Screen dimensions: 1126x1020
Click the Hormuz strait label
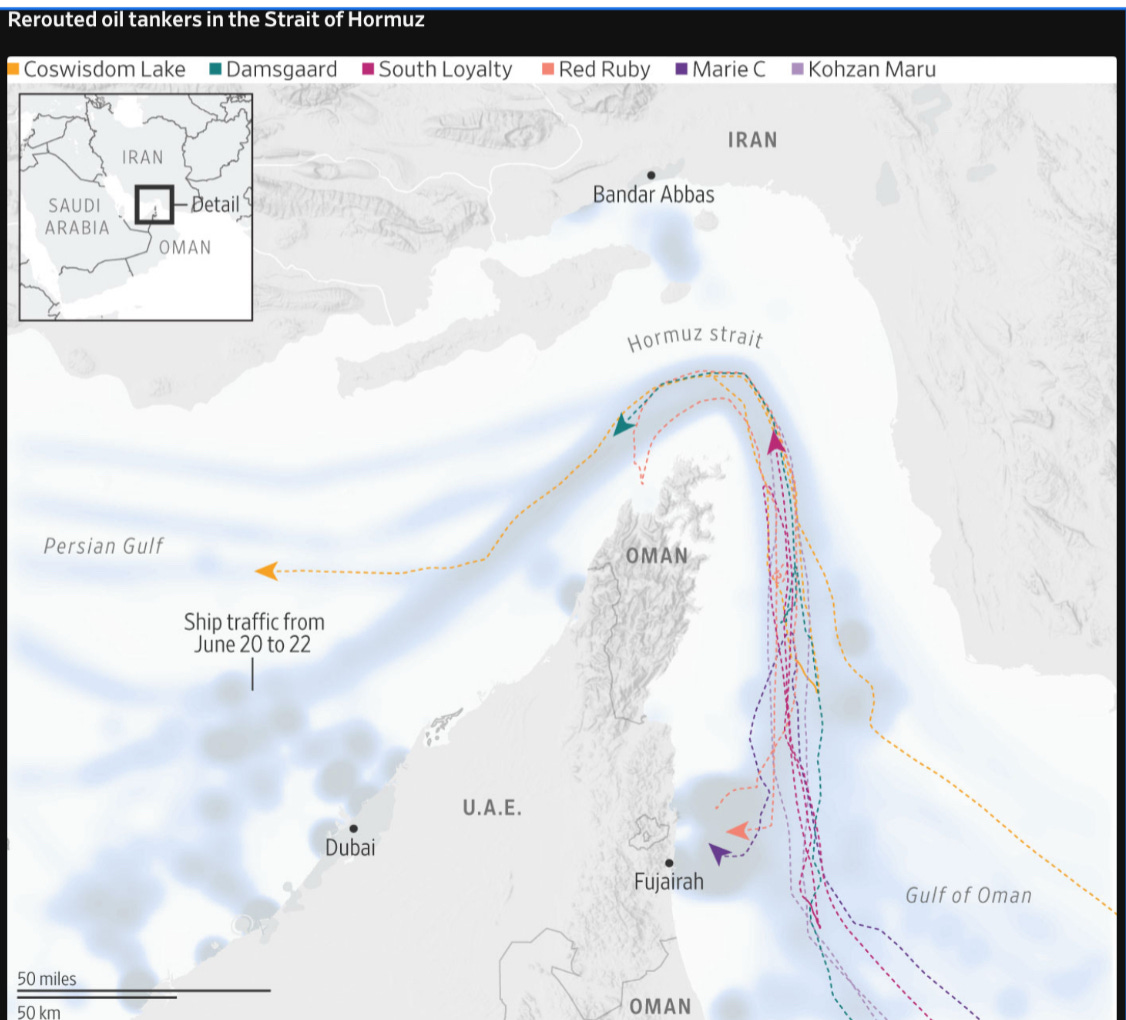point(694,338)
